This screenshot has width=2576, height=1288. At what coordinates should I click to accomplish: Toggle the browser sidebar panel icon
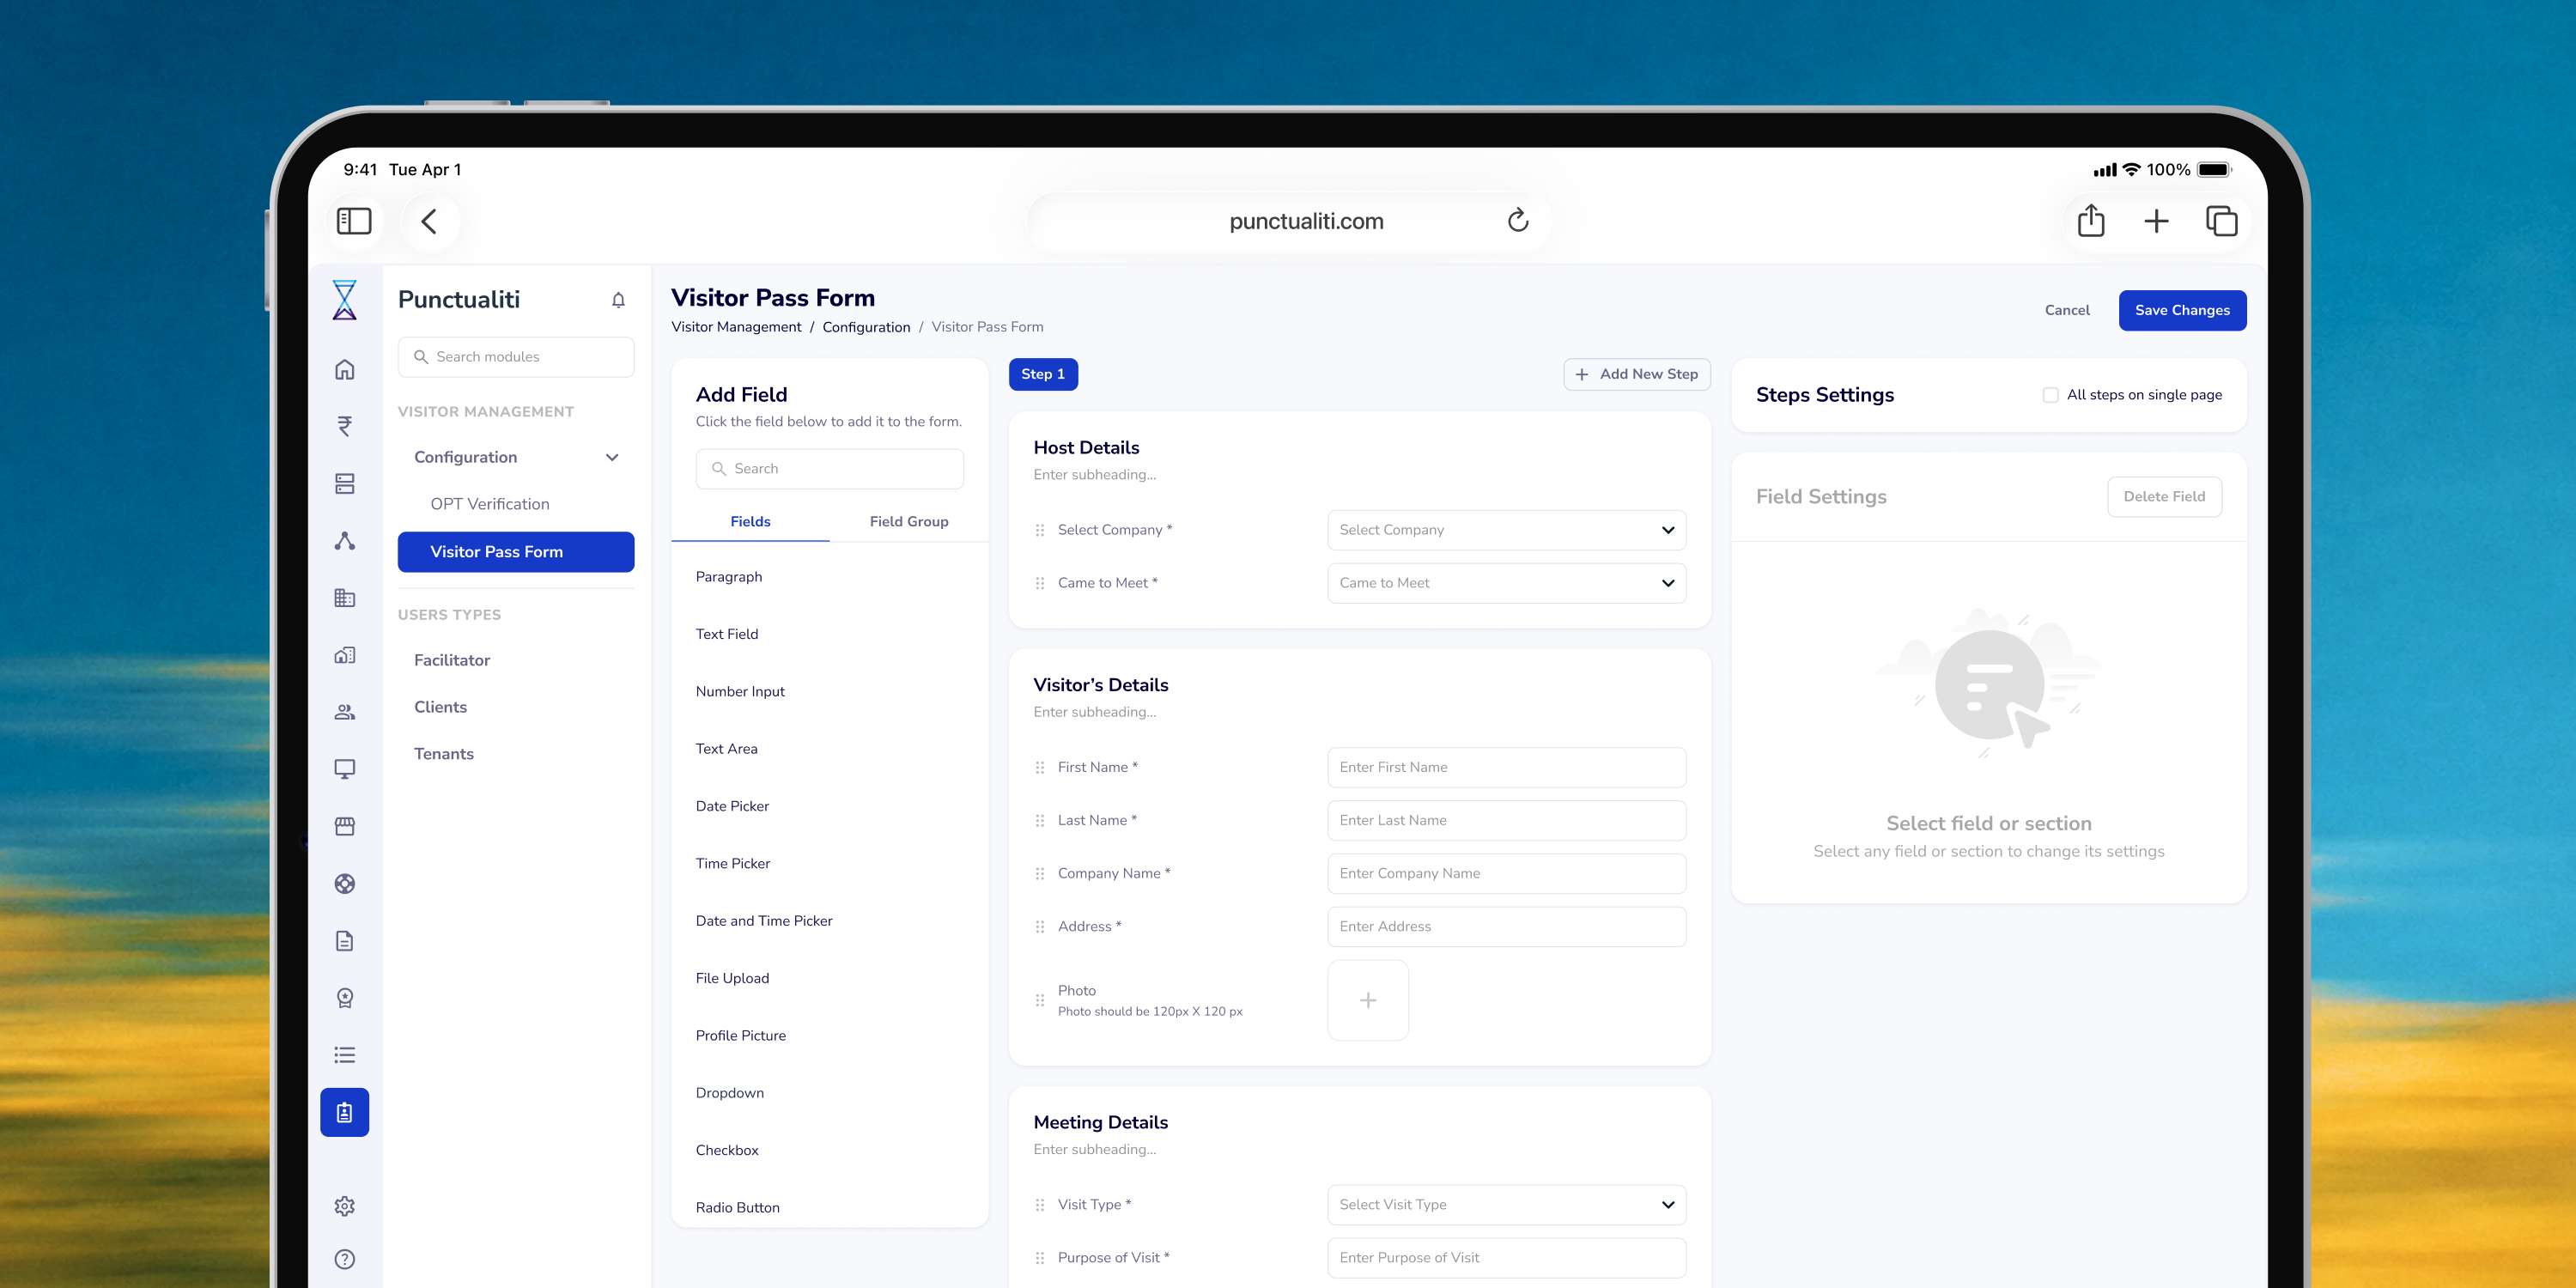[354, 221]
